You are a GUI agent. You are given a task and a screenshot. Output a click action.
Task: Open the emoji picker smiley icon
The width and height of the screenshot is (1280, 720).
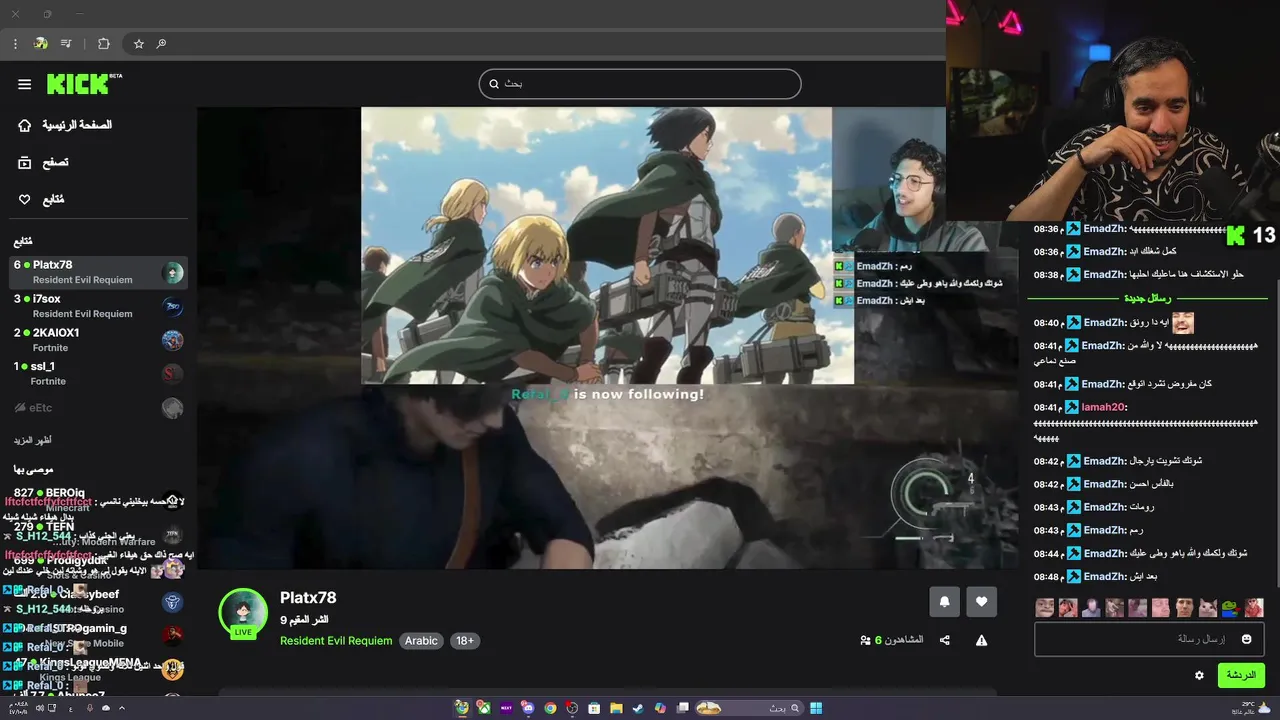(1246, 639)
